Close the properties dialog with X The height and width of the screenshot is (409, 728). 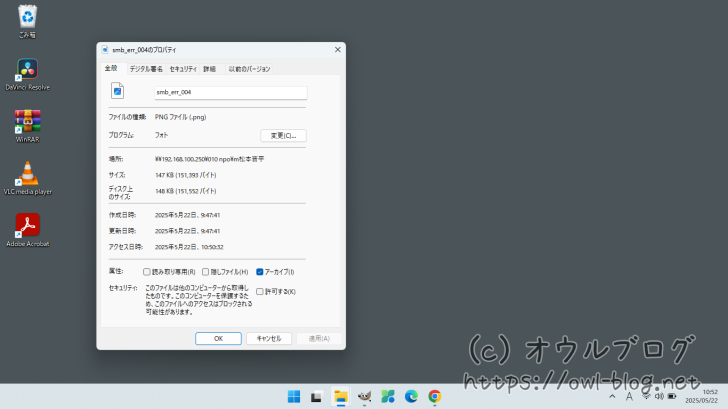(x=338, y=50)
